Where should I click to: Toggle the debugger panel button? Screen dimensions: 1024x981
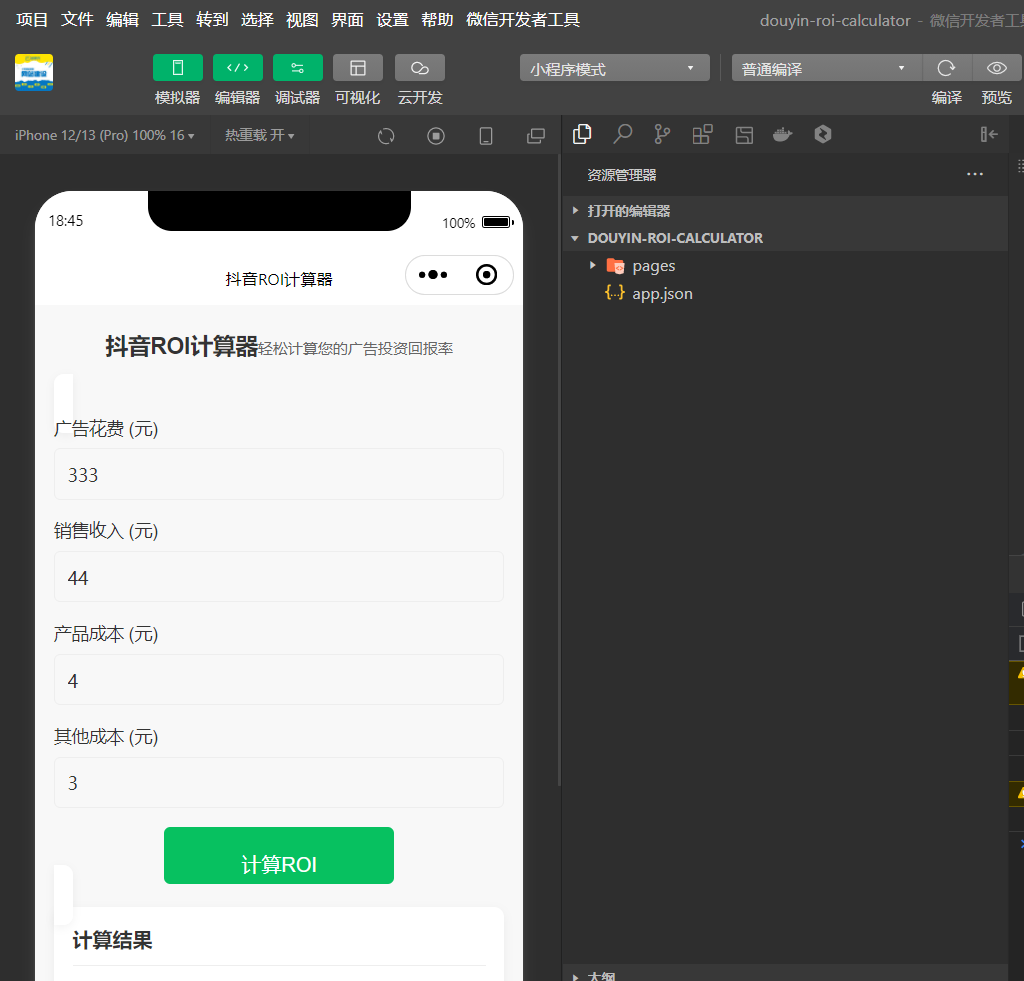(298, 68)
